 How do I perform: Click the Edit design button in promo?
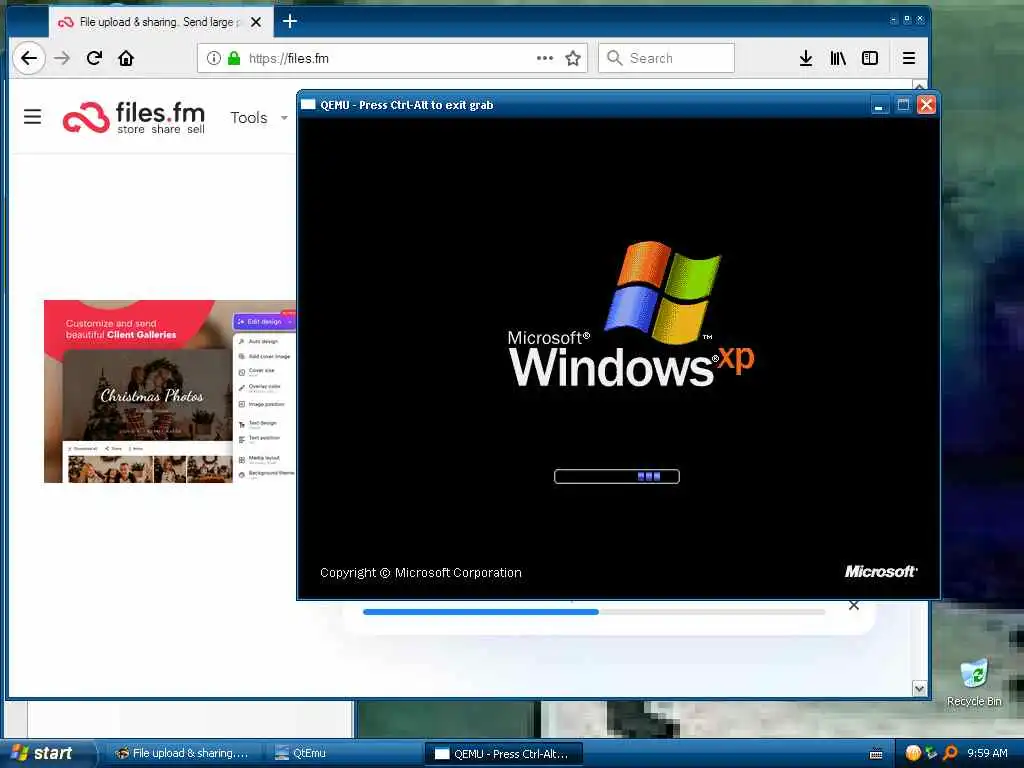point(264,321)
